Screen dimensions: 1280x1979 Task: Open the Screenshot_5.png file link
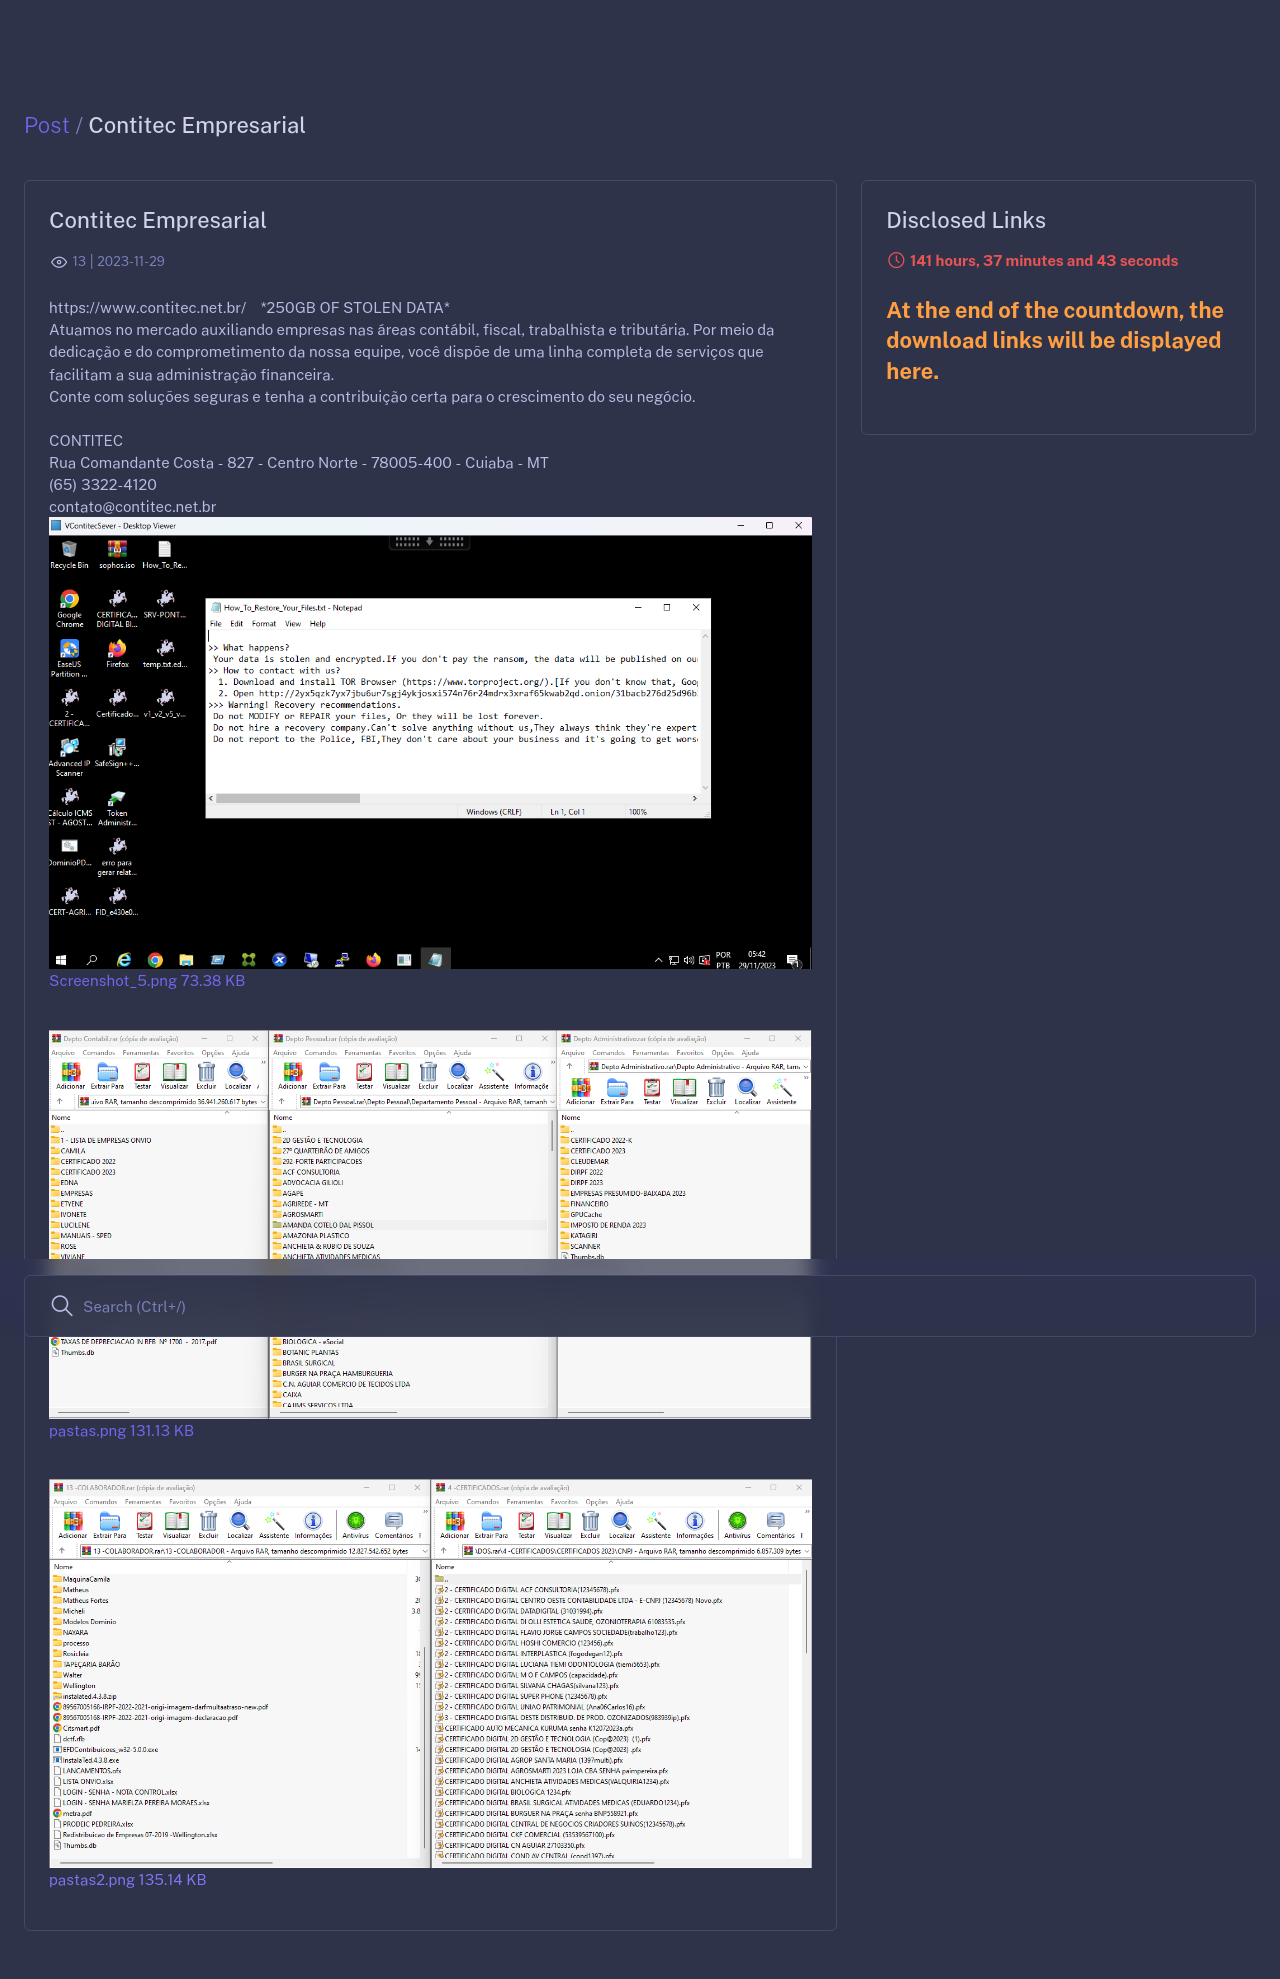click(147, 981)
